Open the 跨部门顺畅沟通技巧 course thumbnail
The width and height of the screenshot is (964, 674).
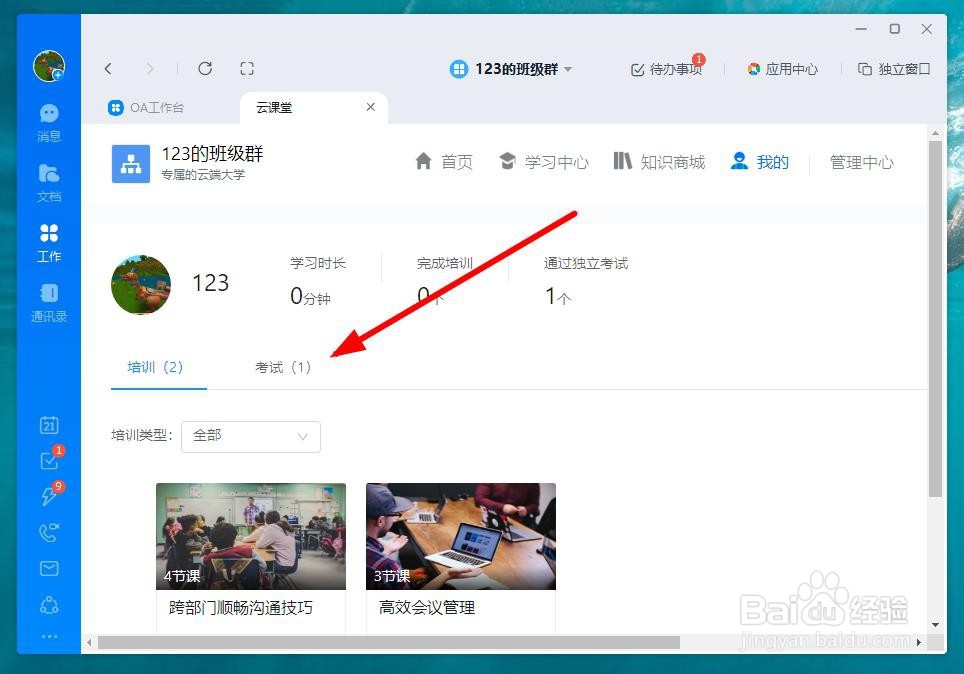click(x=251, y=536)
